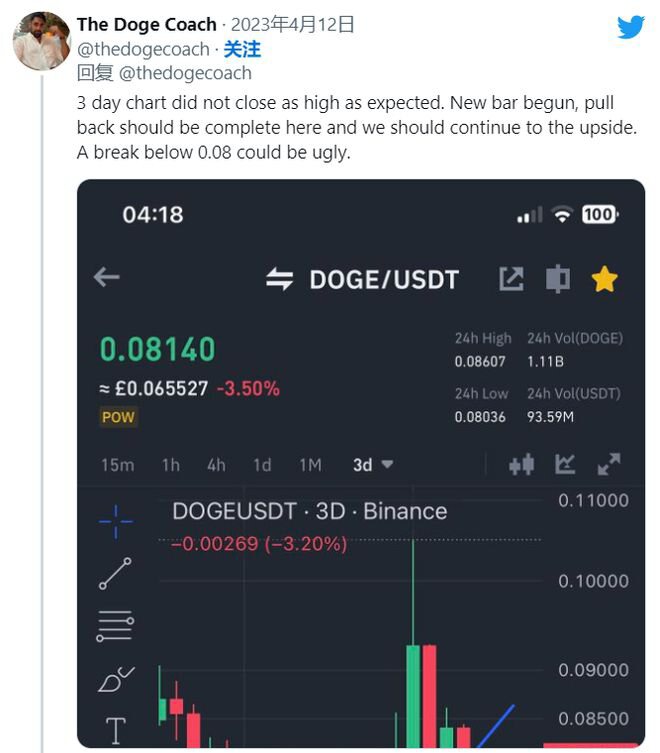The width and height of the screenshot is (660, 753).
Task: Open the chart indicators icon
Action: tap(565, 464)
